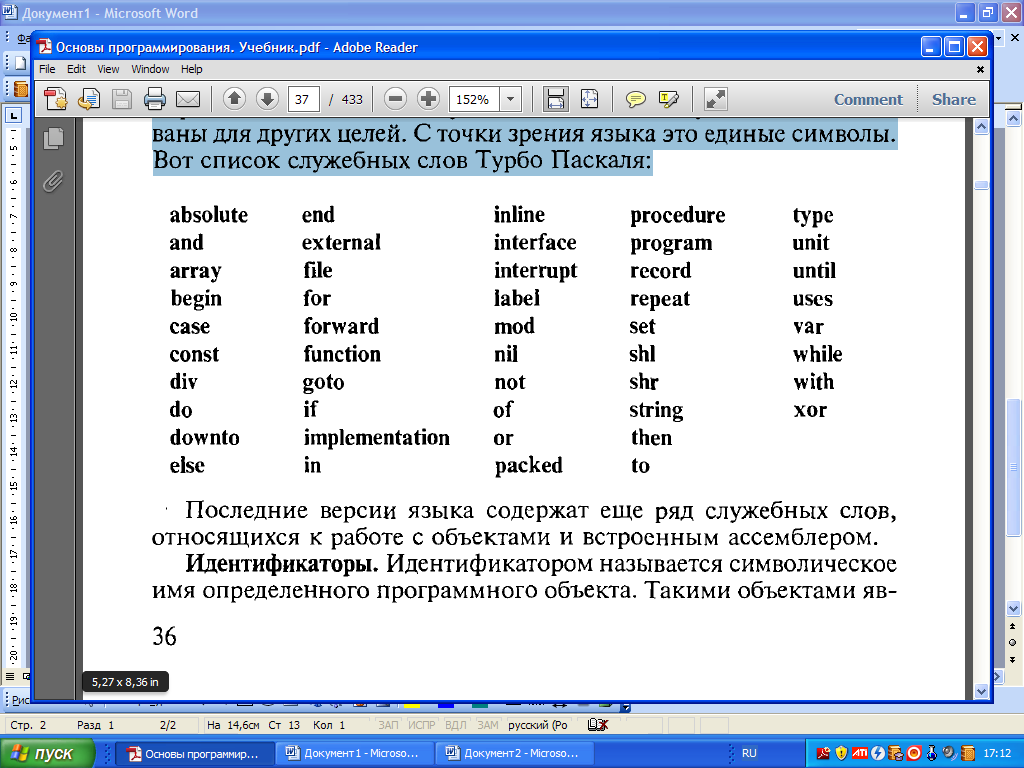Viewport: 1024px width, 768px height.
Task: Click the clock showing 17:12
Action: coord(997,753)
